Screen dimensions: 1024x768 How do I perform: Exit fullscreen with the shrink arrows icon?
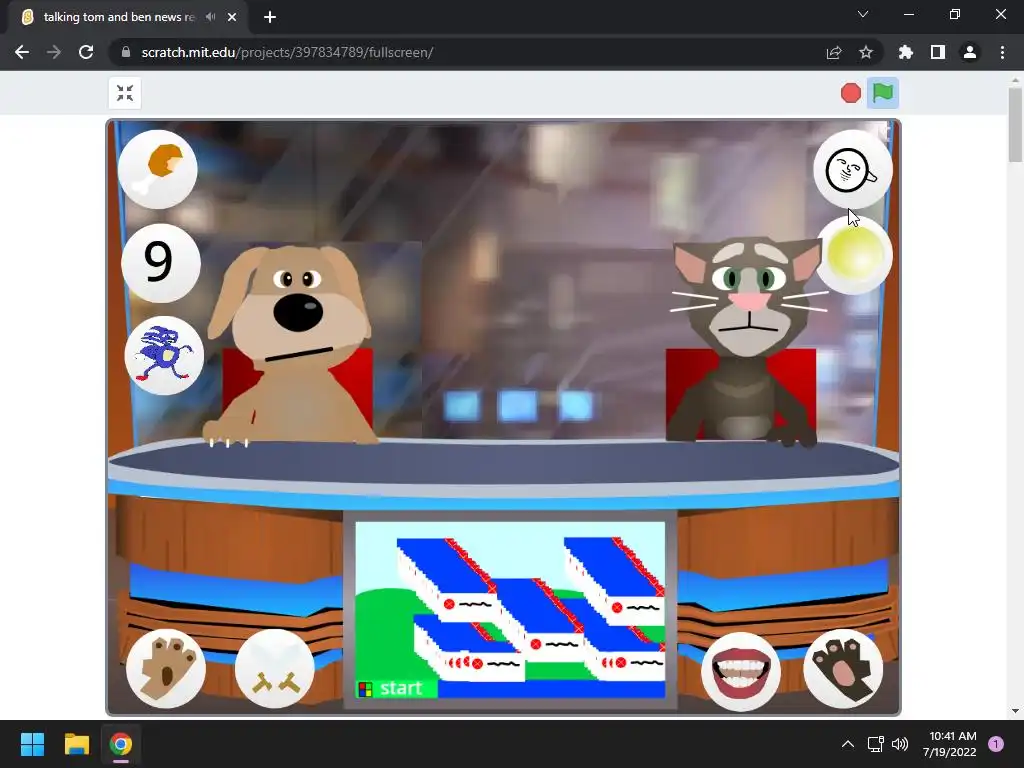click(x=125, y=93)
